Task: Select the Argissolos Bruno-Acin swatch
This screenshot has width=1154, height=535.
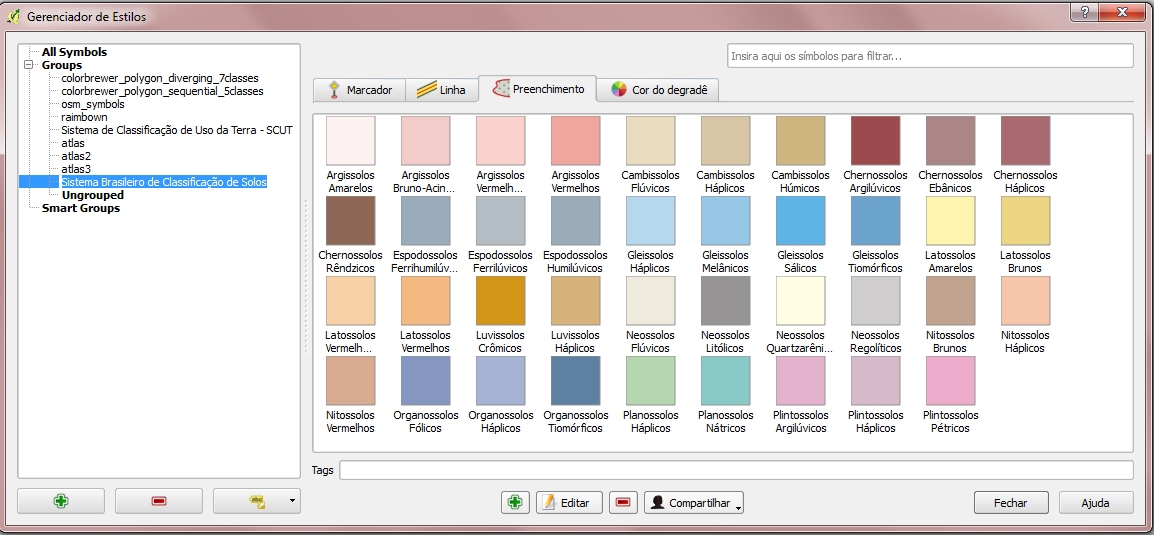Action: coord(425,141)
